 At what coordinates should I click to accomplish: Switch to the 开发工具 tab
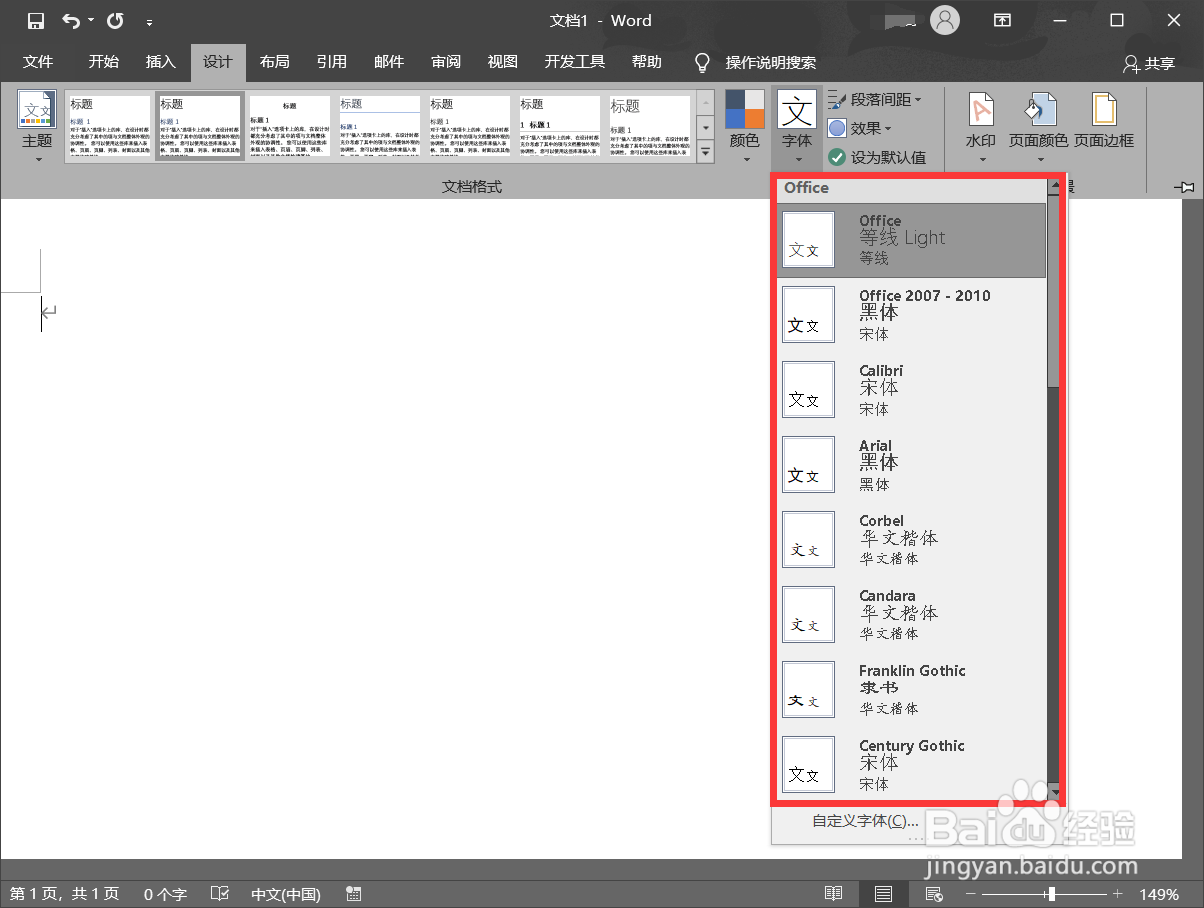[575, 62]
